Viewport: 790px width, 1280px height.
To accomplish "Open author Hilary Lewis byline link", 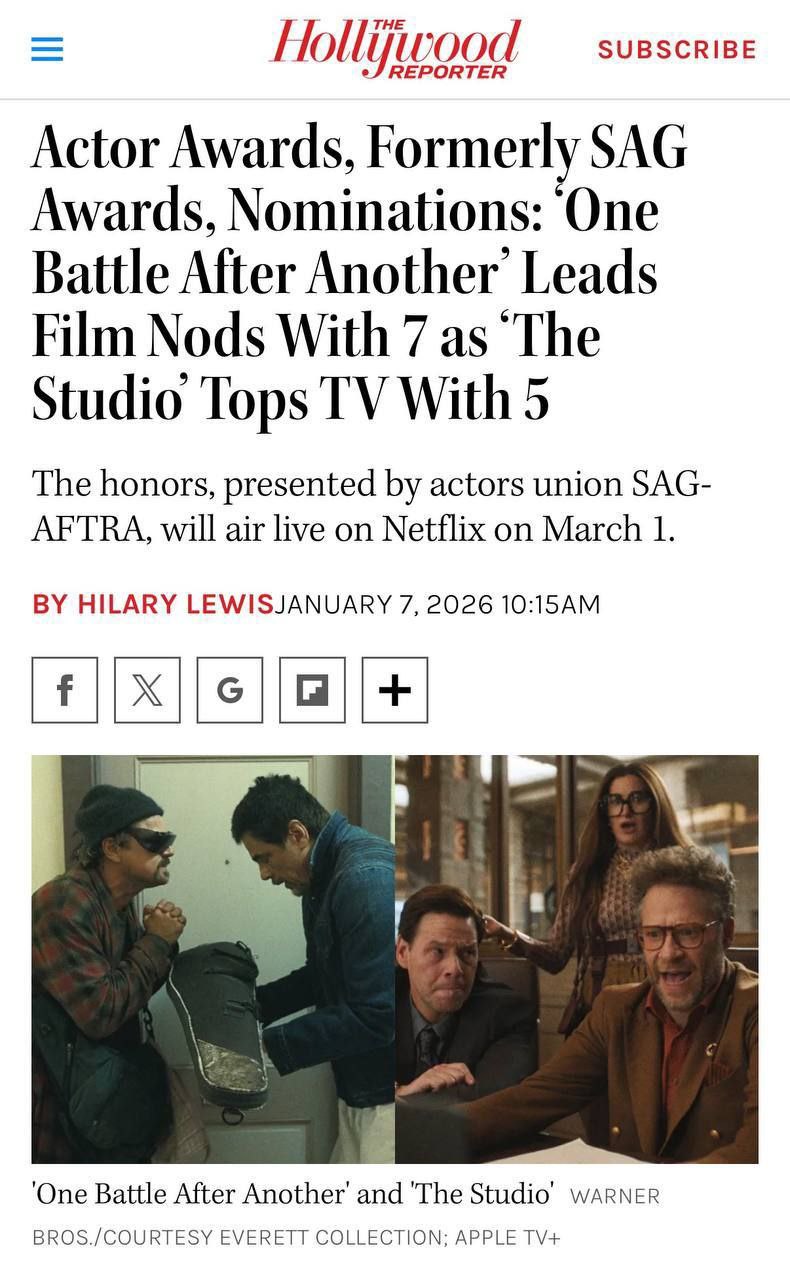I will click(x=153, y=605).
